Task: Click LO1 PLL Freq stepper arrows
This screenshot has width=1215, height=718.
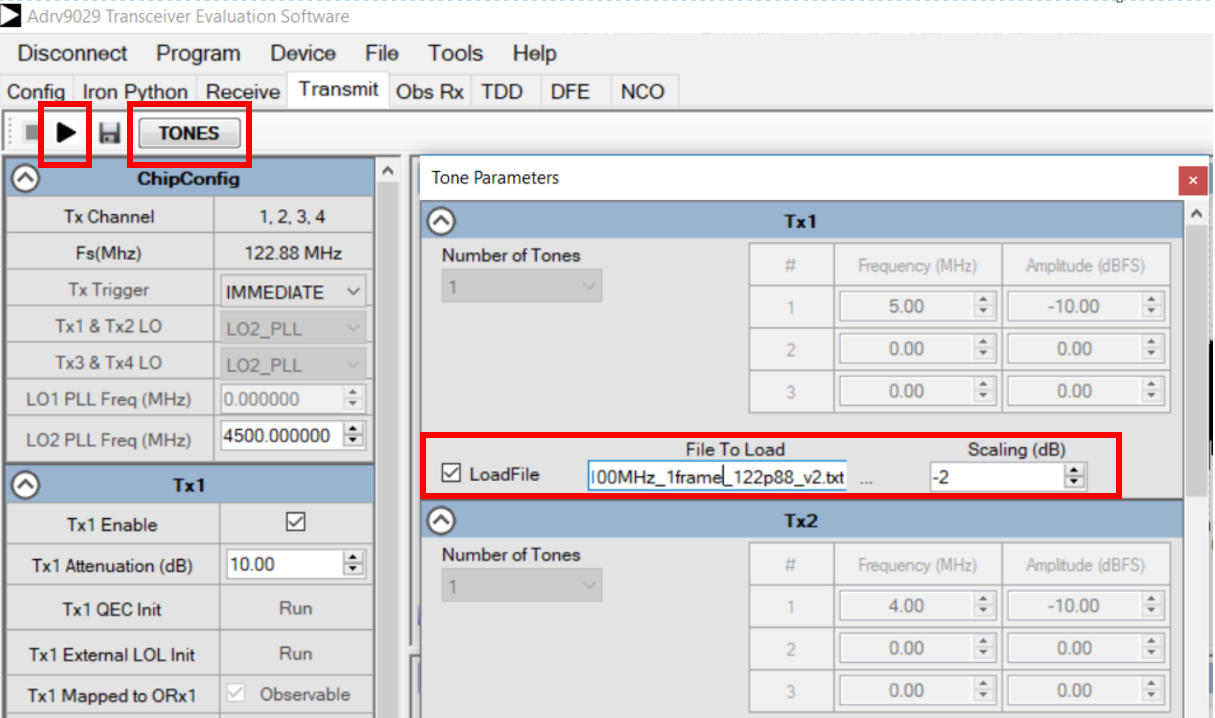Action: (354, 399)
